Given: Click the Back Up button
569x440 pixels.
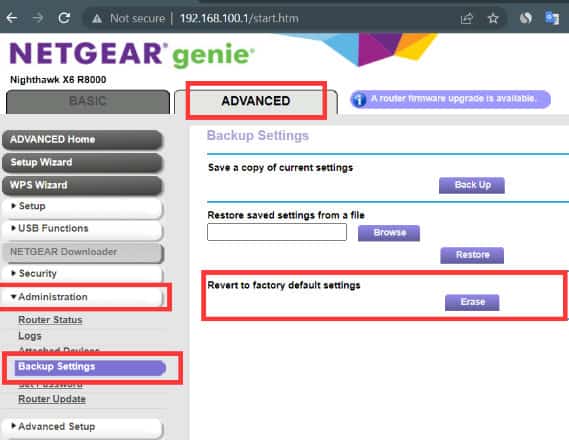Looking at the screenshot, I should [x=472, y=185].
